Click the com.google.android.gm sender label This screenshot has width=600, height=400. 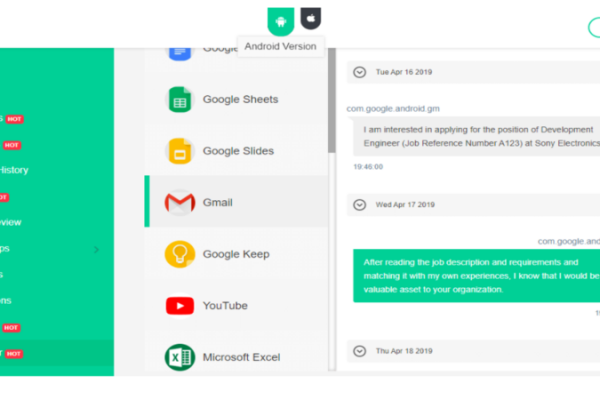393,109
